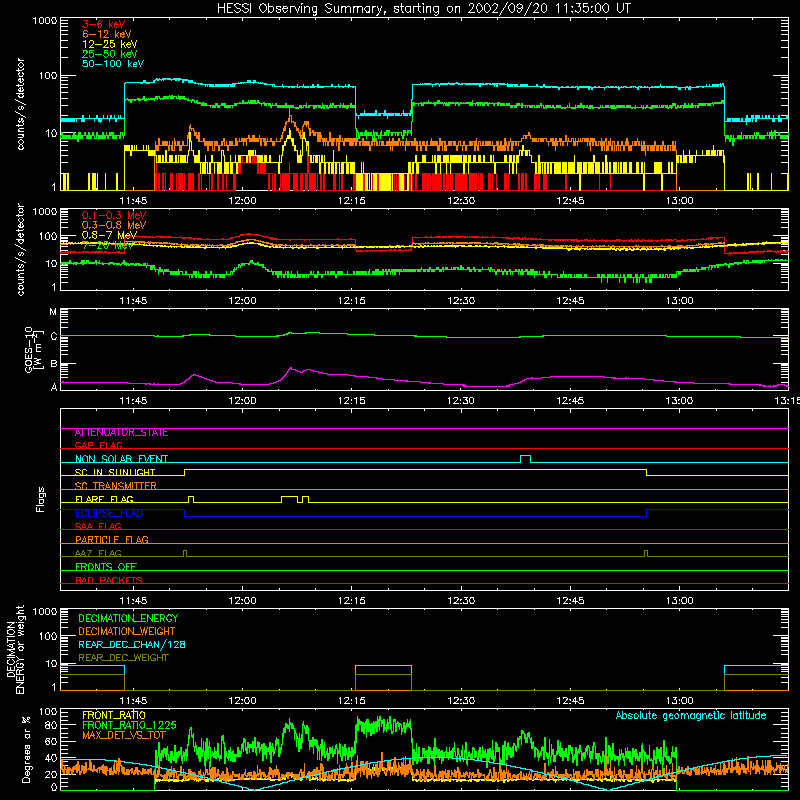Select the GAP_FLAG label
Image resolution: width=800 pixels, height=800 pixels.
(98, 445)
